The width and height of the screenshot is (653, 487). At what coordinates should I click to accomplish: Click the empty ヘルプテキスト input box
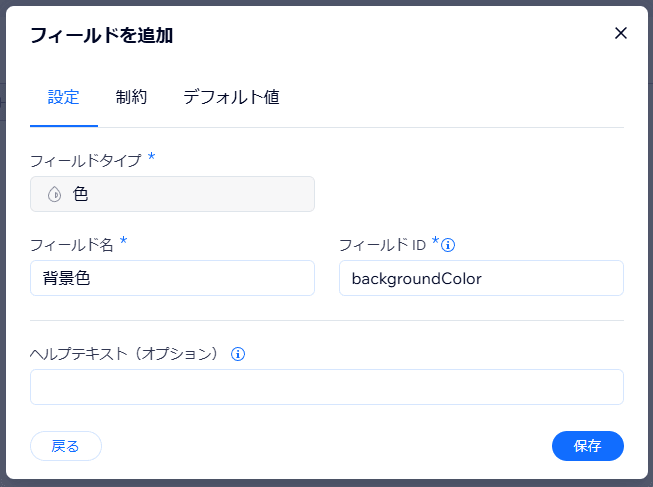point(326,387)
